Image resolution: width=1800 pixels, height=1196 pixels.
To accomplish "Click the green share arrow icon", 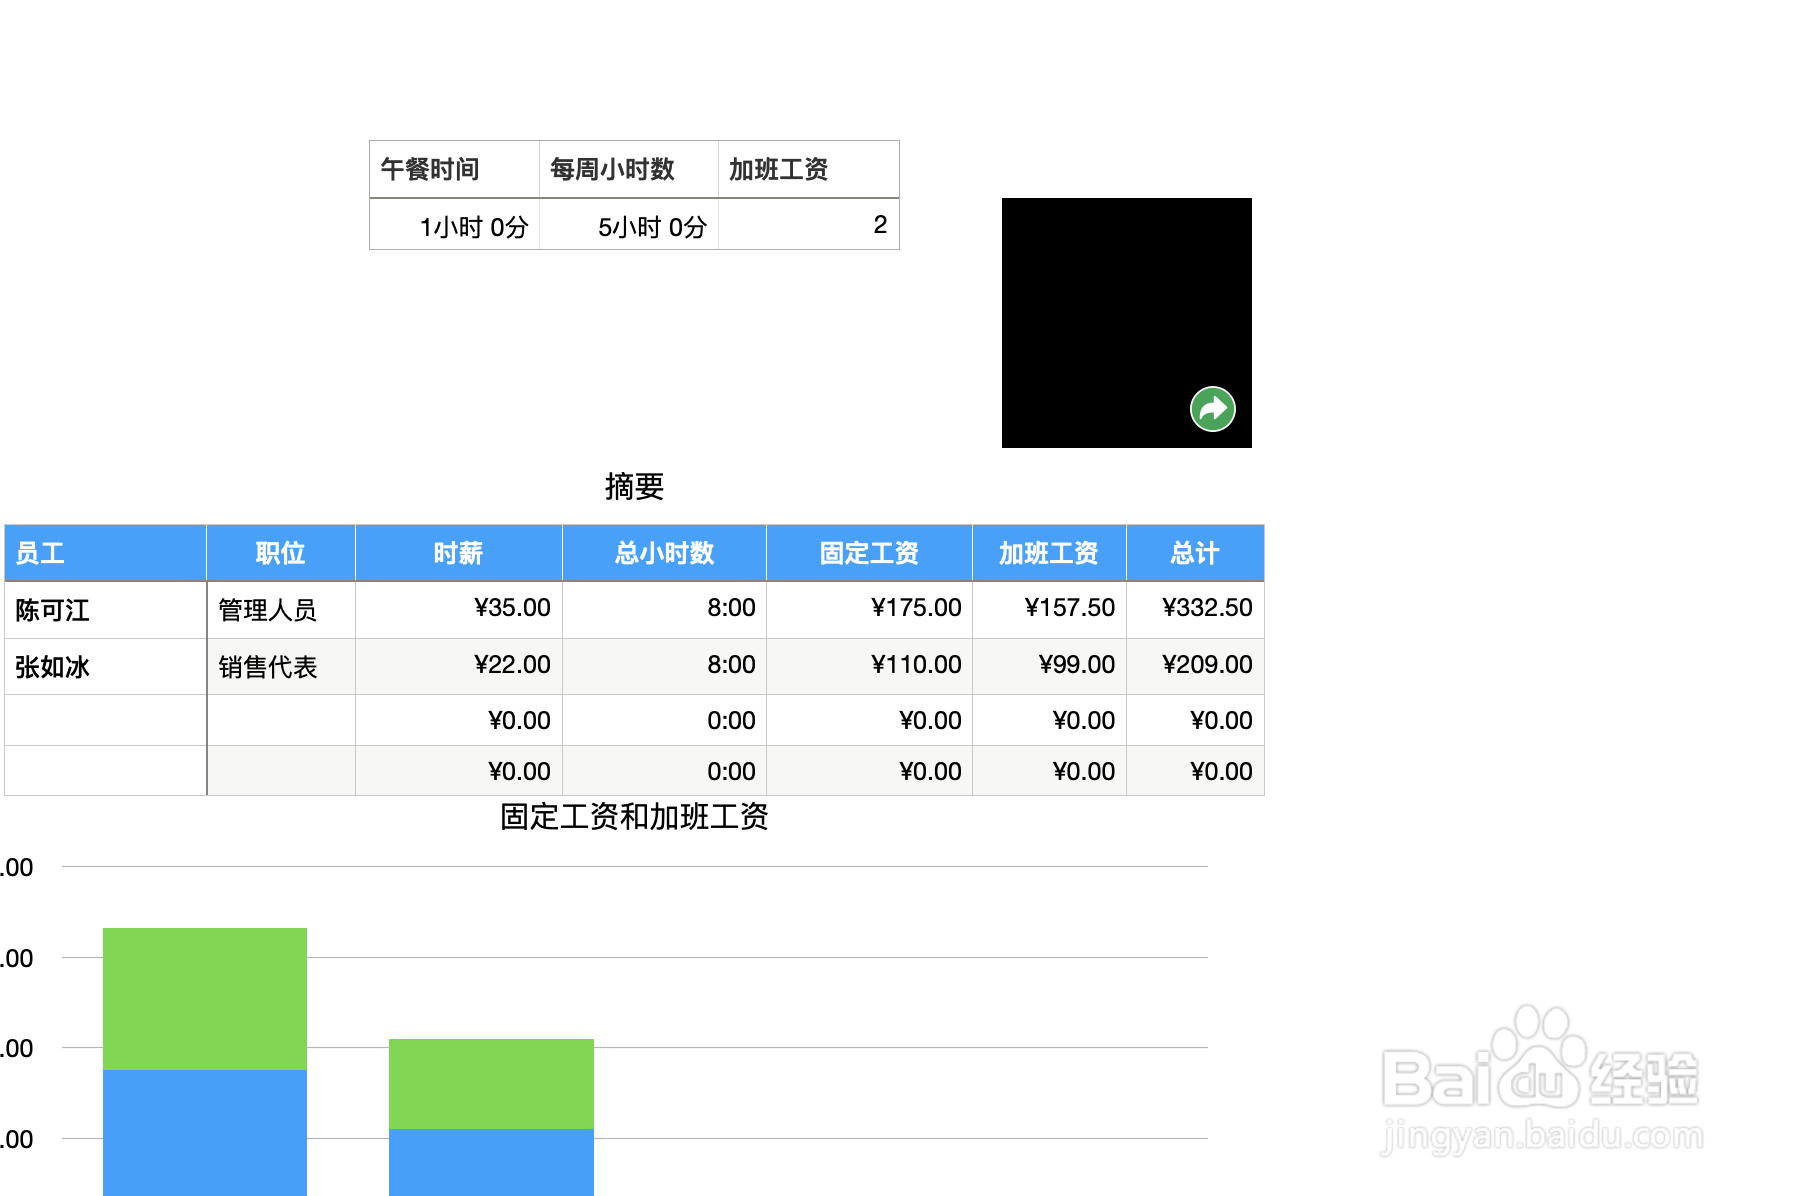I will point(1213,409).
